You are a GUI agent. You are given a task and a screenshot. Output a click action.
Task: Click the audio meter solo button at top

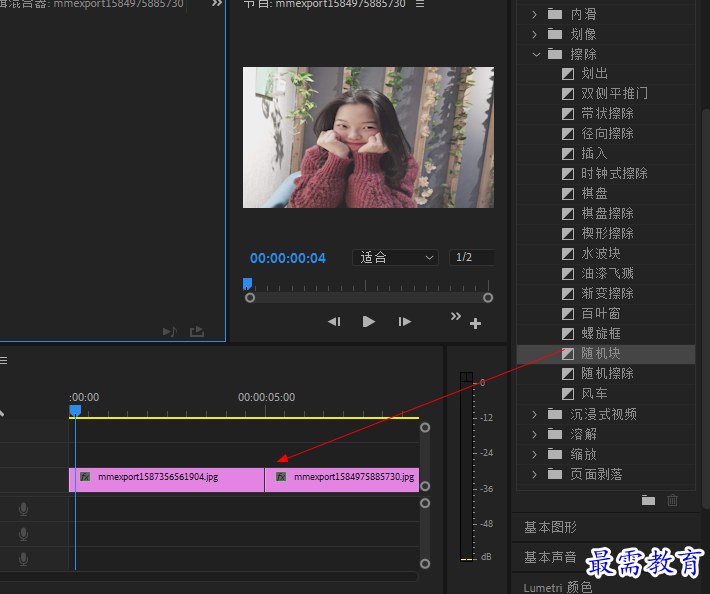click(466, 377)
